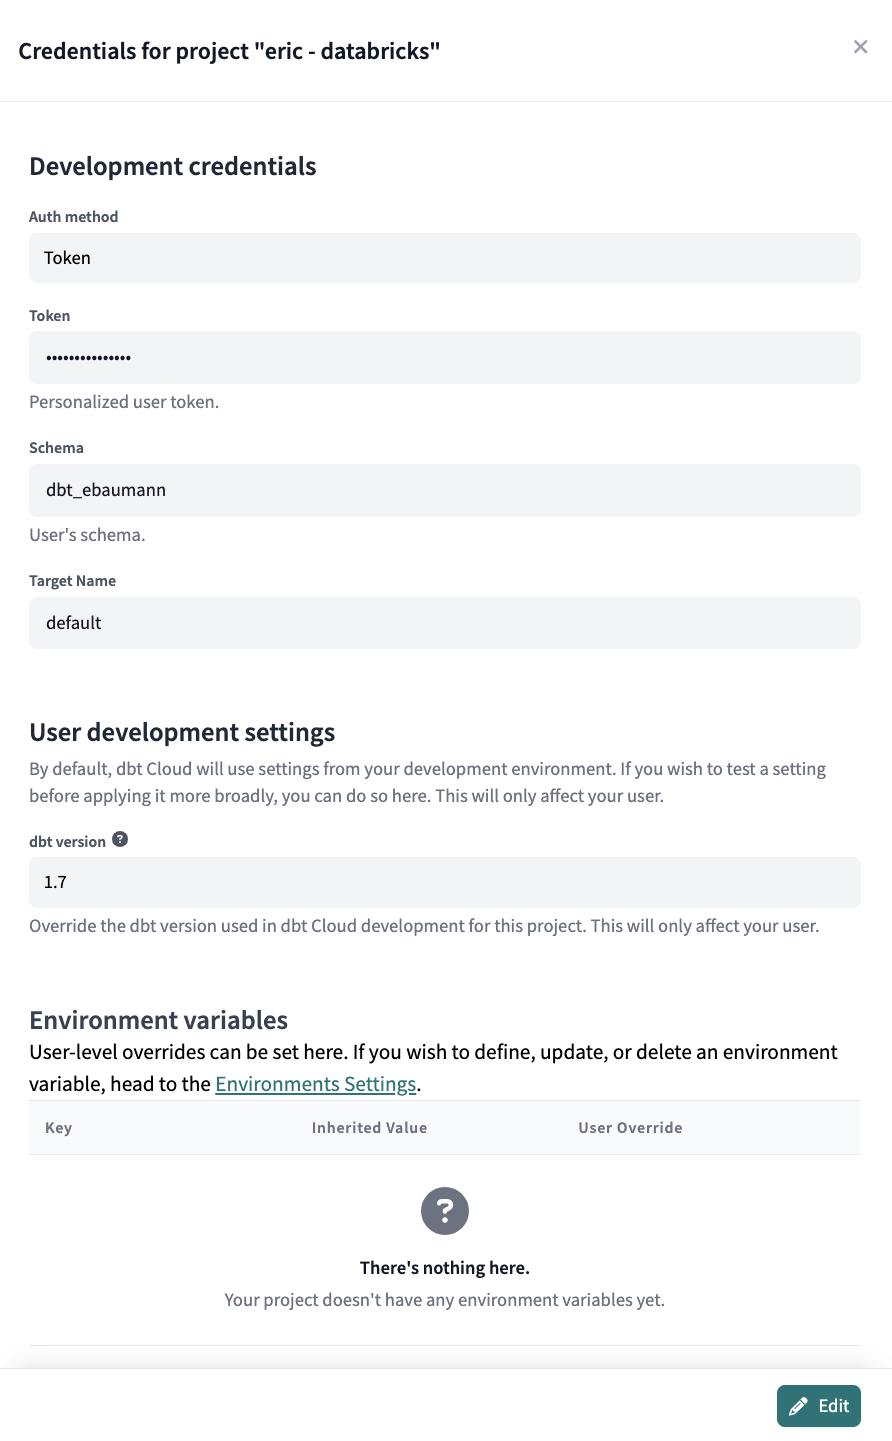Click the question mark circle in empty state
The image size is (892, 1441).
[x=444, y=1210]
